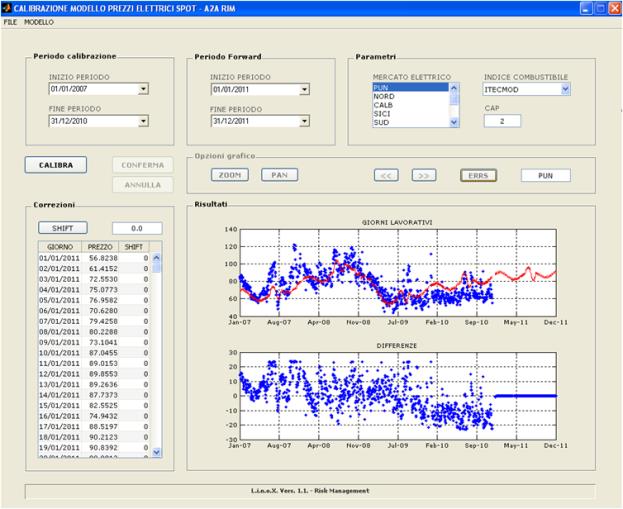623x509 pixels.
Task: Click market list scroll up arrow
Action: click(454, 87)
